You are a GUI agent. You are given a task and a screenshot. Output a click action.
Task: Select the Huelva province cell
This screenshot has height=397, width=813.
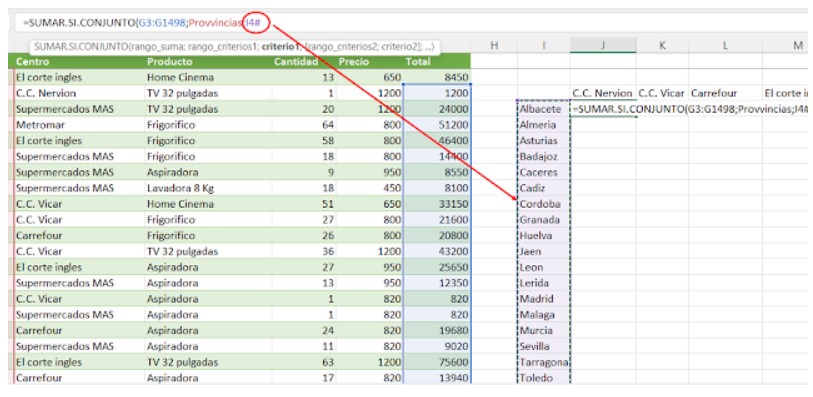click(x=543, y=236)
